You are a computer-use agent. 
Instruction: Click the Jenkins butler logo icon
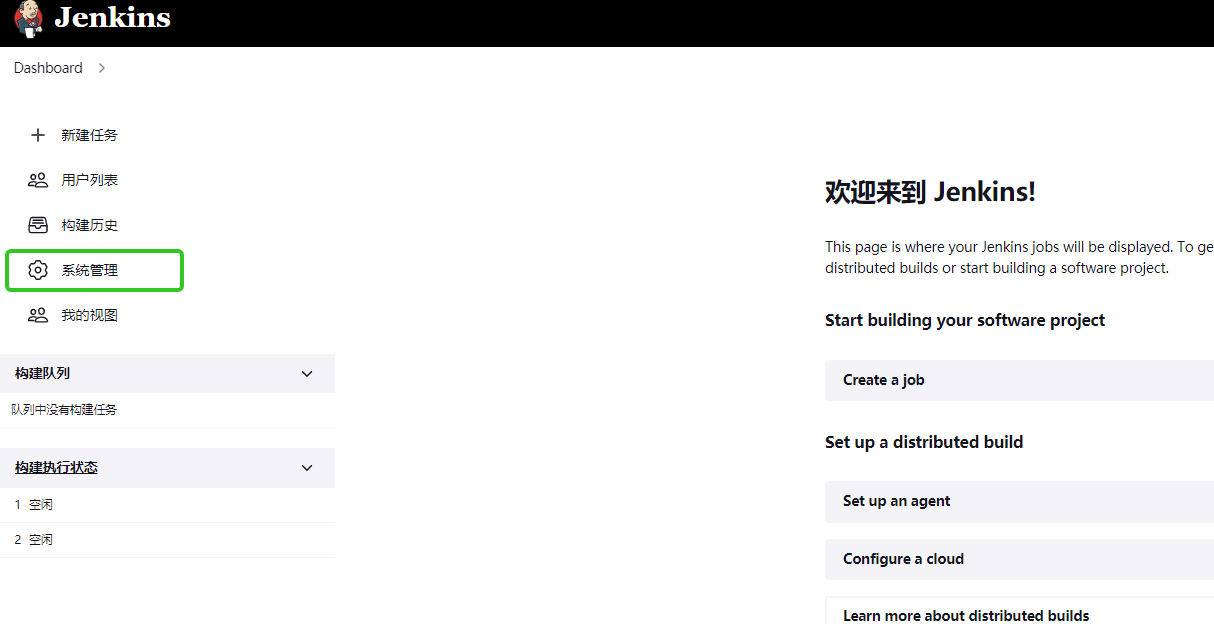29,18
